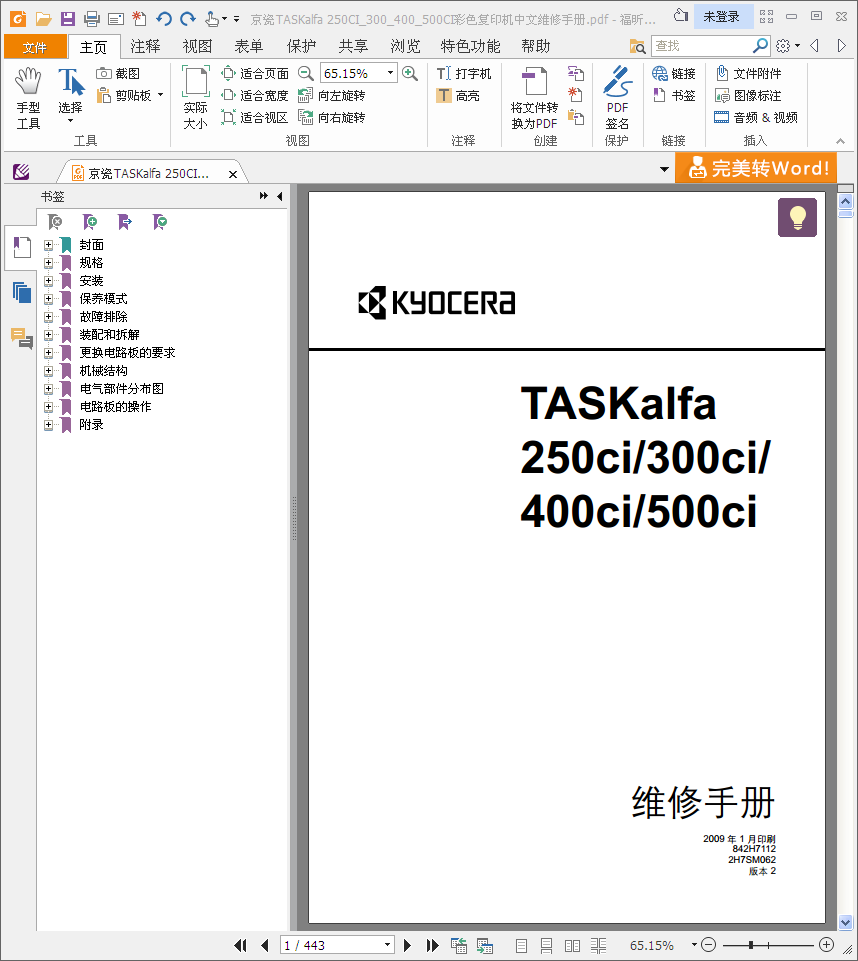Insert Image Annotation (图像标注)

point(749,96)
